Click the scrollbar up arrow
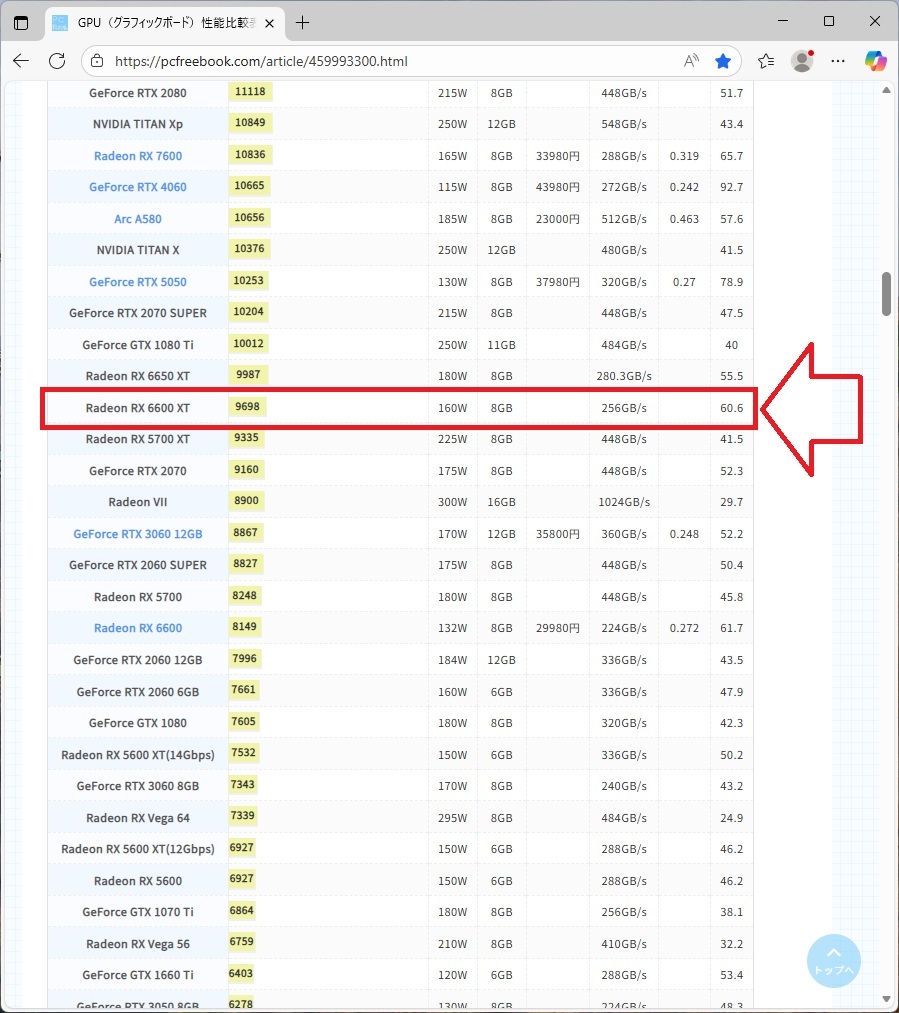This screenshot has width=899, height=1013. pos(886,90)
